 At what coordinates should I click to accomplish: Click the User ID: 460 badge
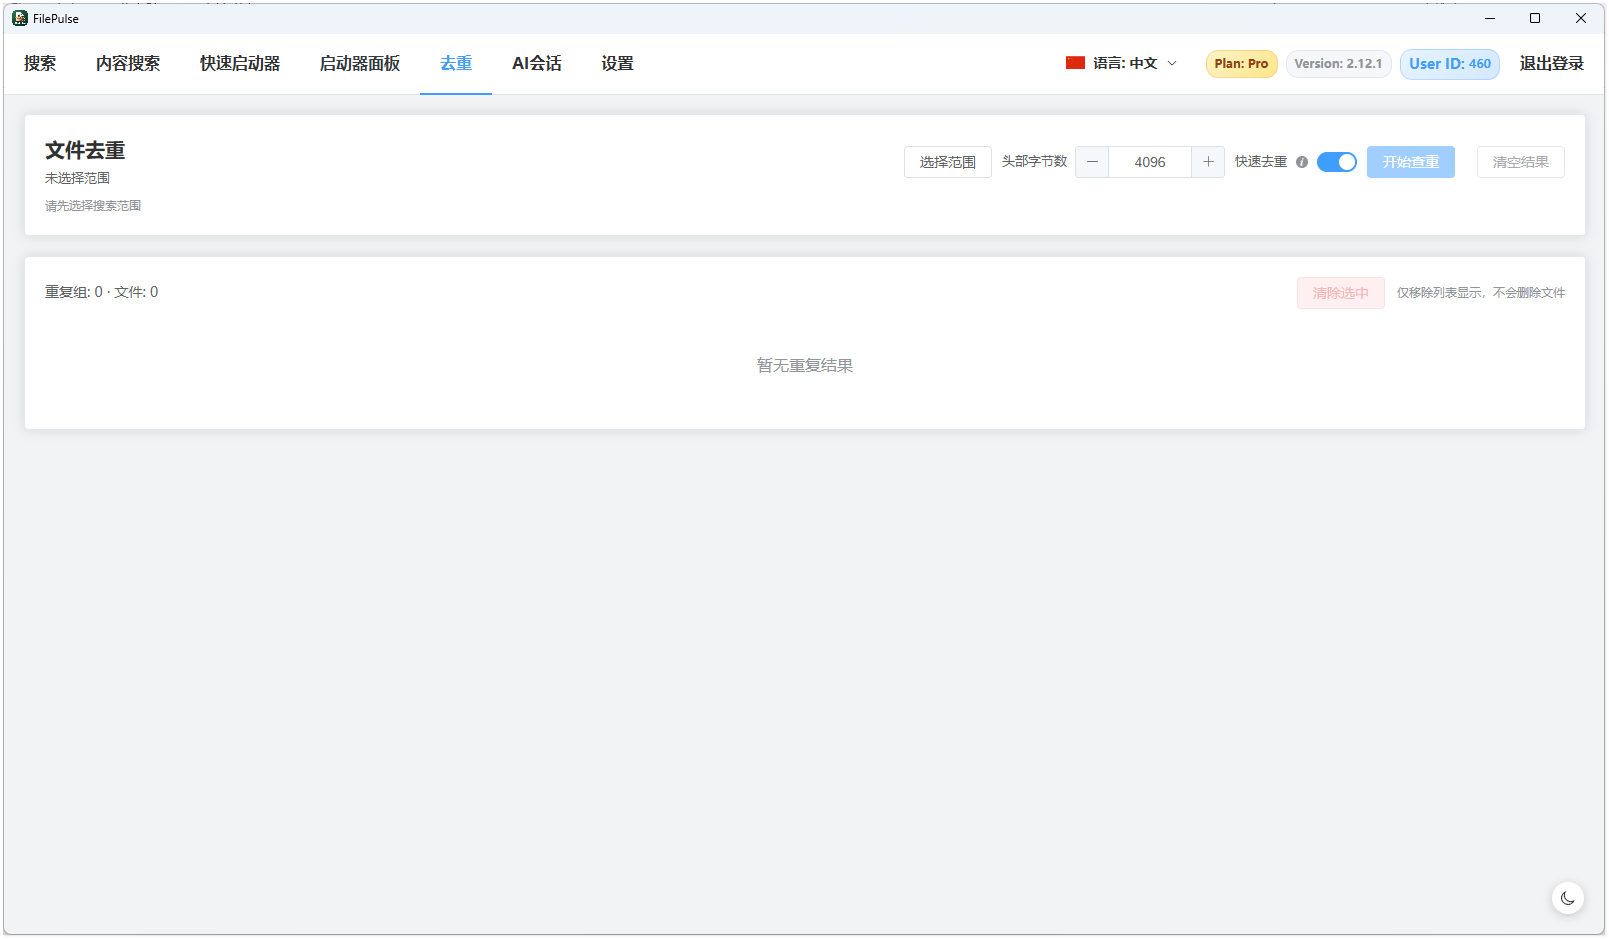click(1450, 64)
